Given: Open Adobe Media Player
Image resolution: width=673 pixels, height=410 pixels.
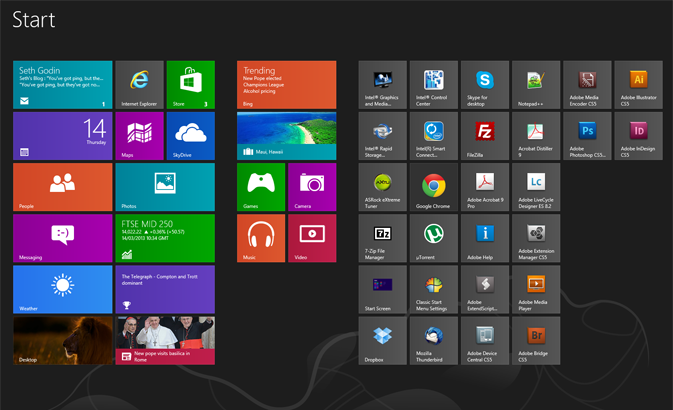Looking at the screenshot, I should [x=536, y=289].
